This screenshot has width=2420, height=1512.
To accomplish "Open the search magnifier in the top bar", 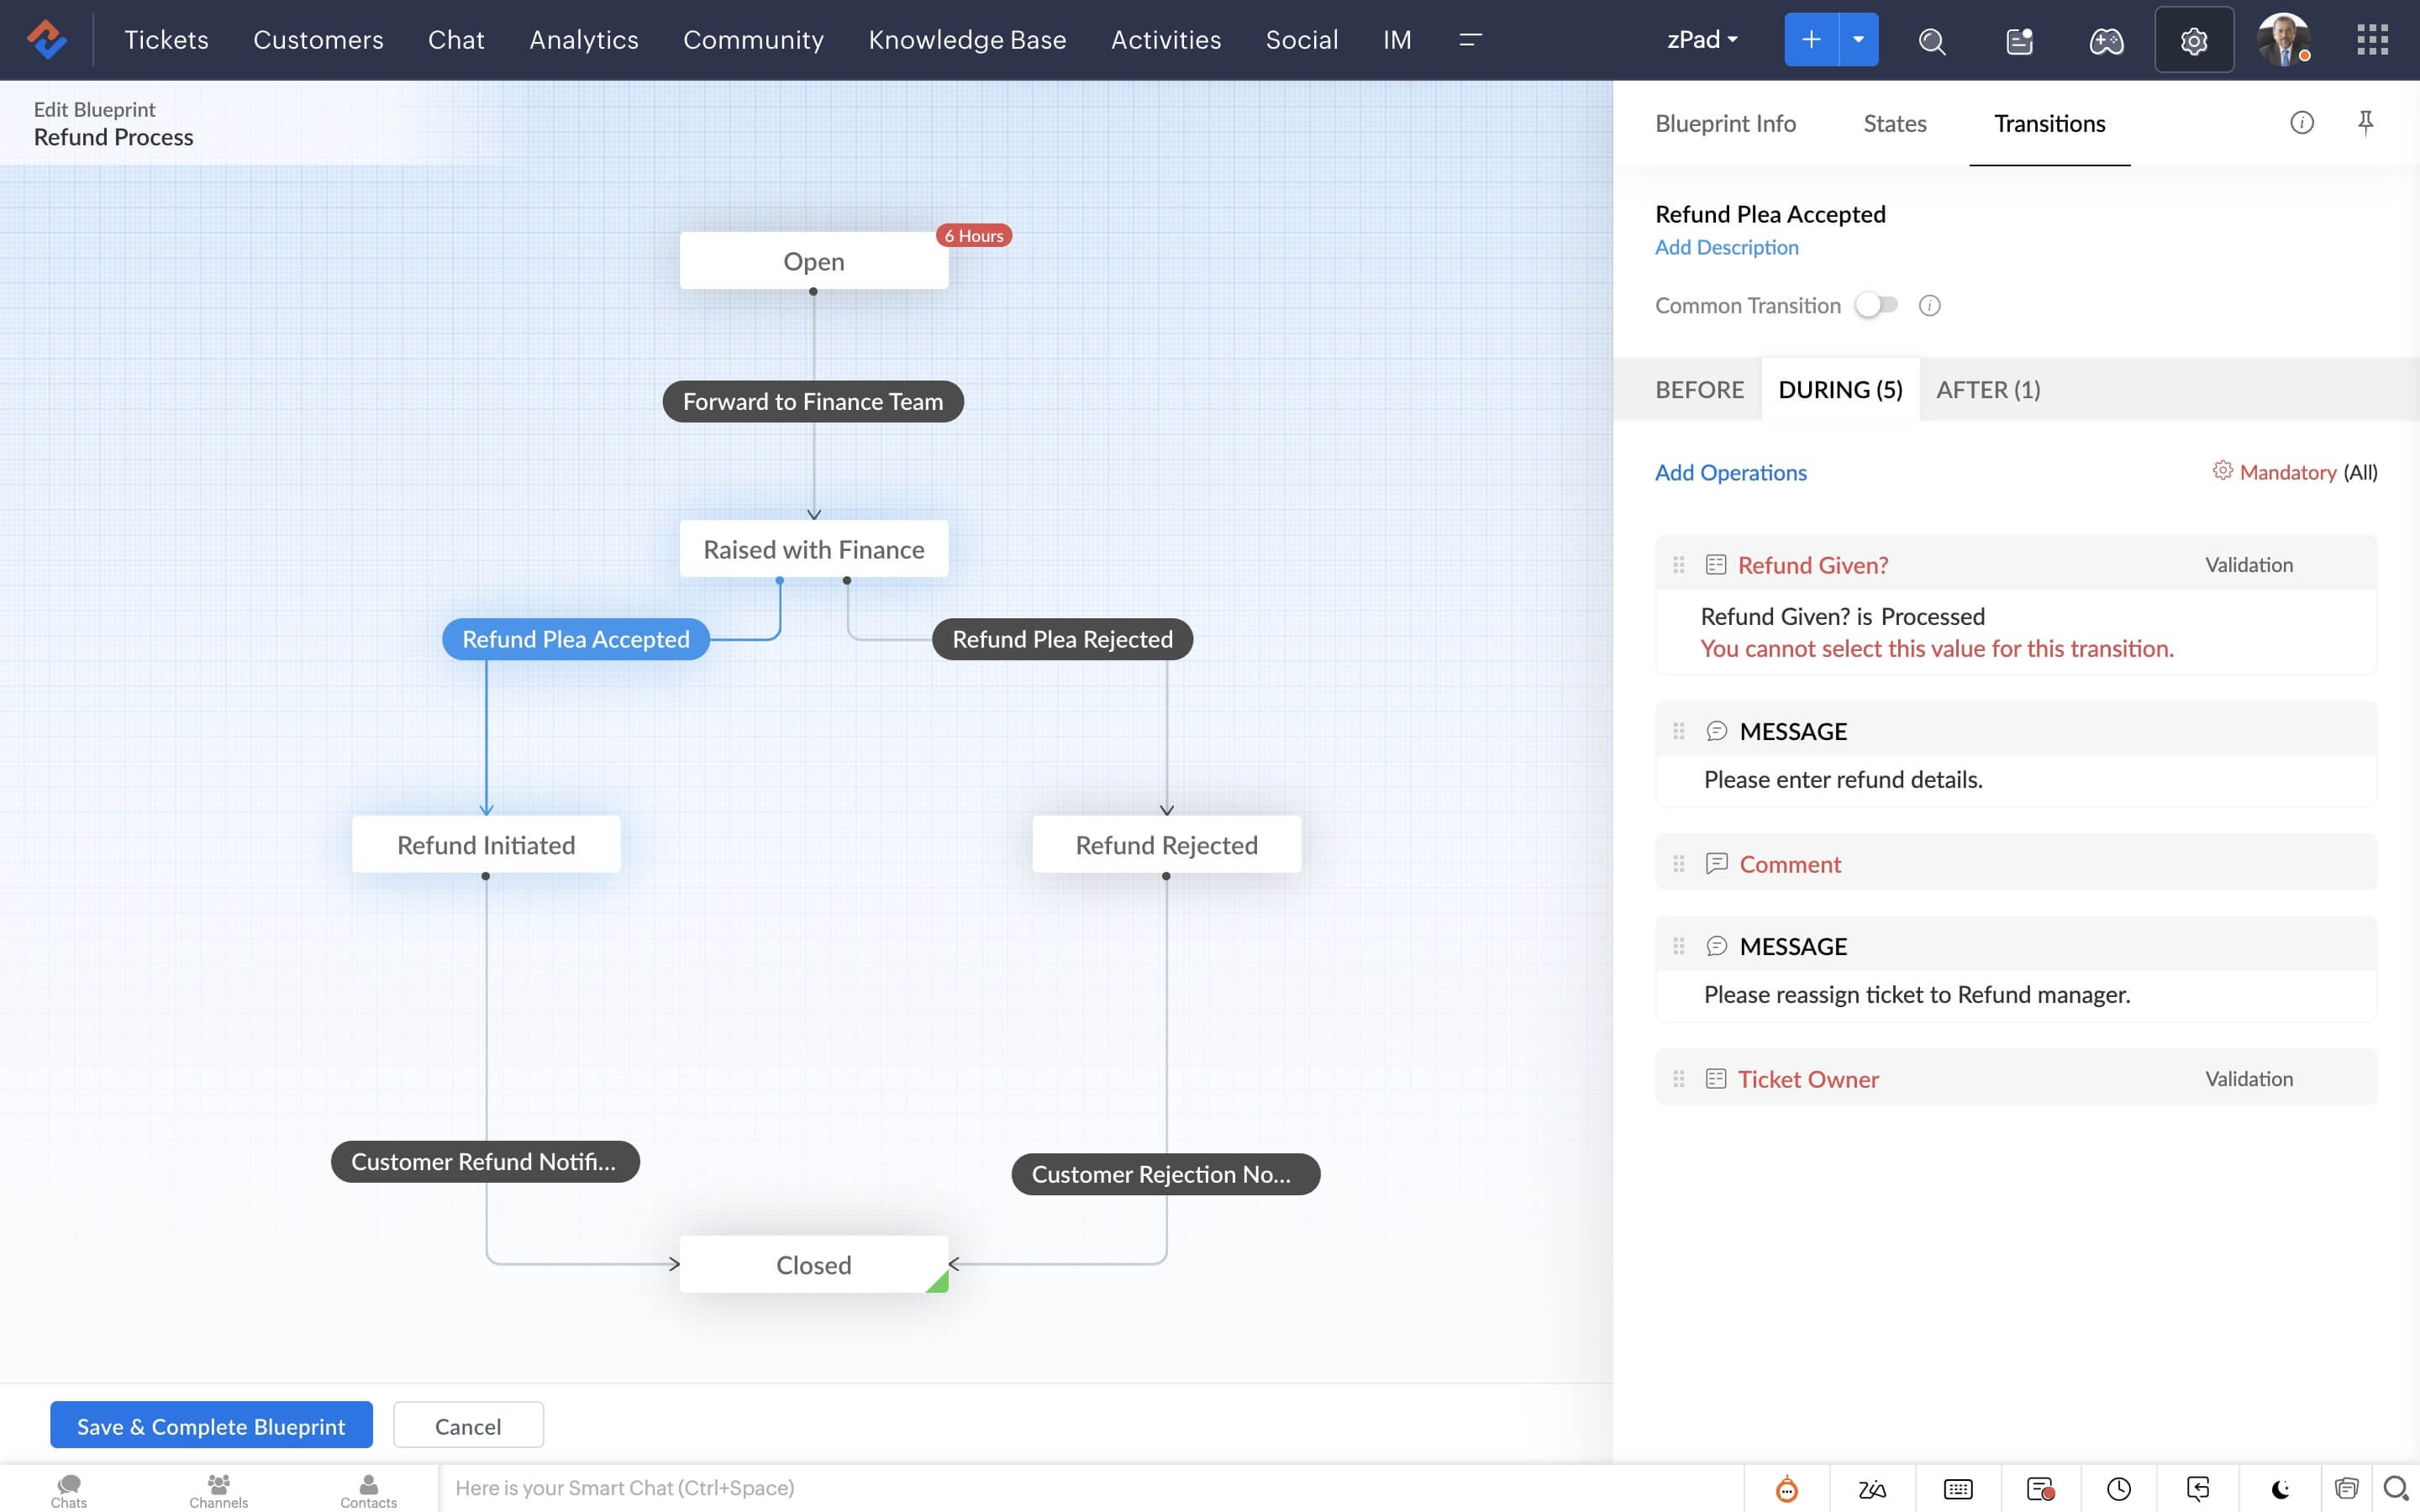I will click(1932, 41).
